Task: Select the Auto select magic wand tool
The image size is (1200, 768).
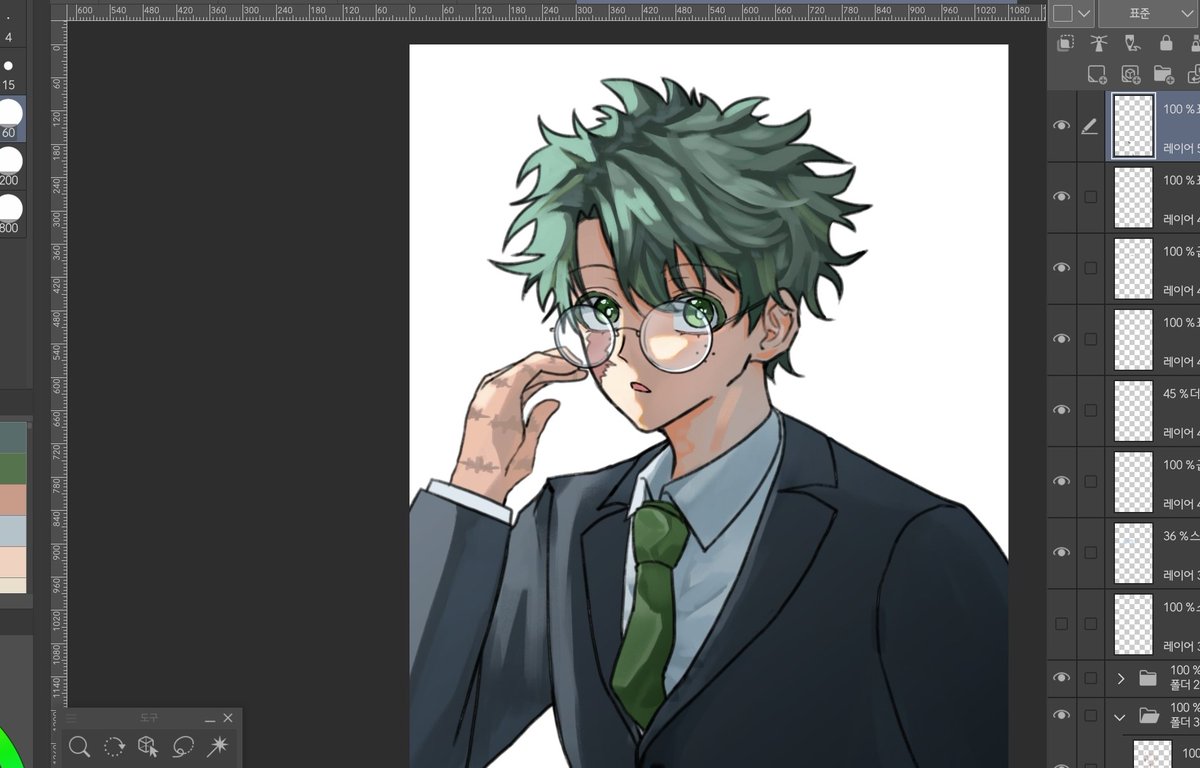Action: pos(217,746)
